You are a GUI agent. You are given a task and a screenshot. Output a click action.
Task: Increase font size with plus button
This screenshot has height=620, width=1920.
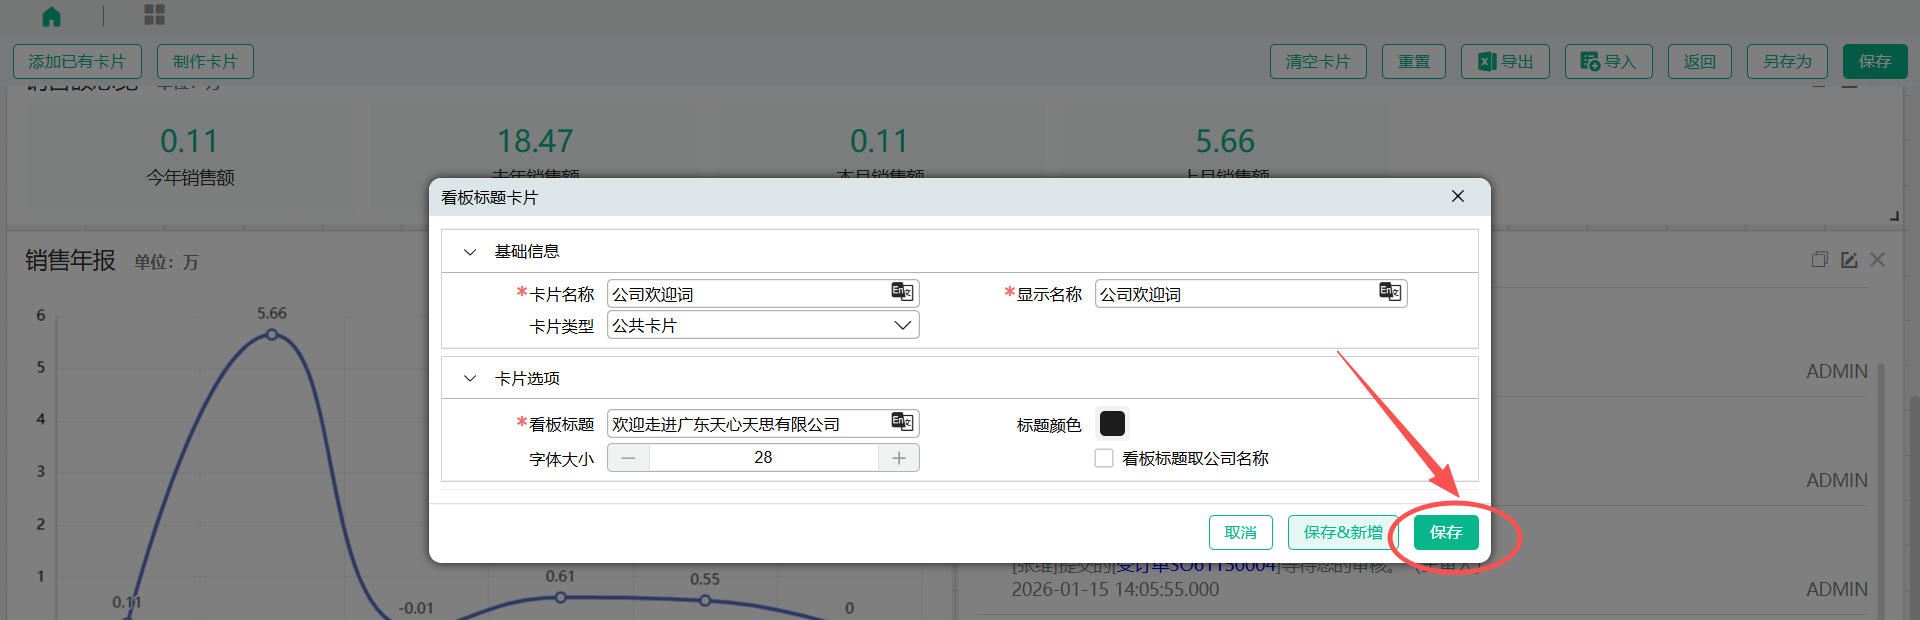point(899,458)
